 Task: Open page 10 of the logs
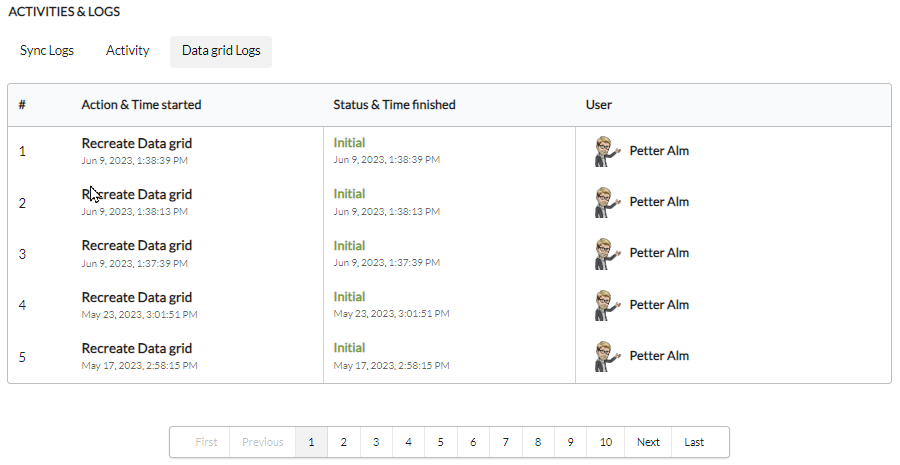(x=606, y=442)
